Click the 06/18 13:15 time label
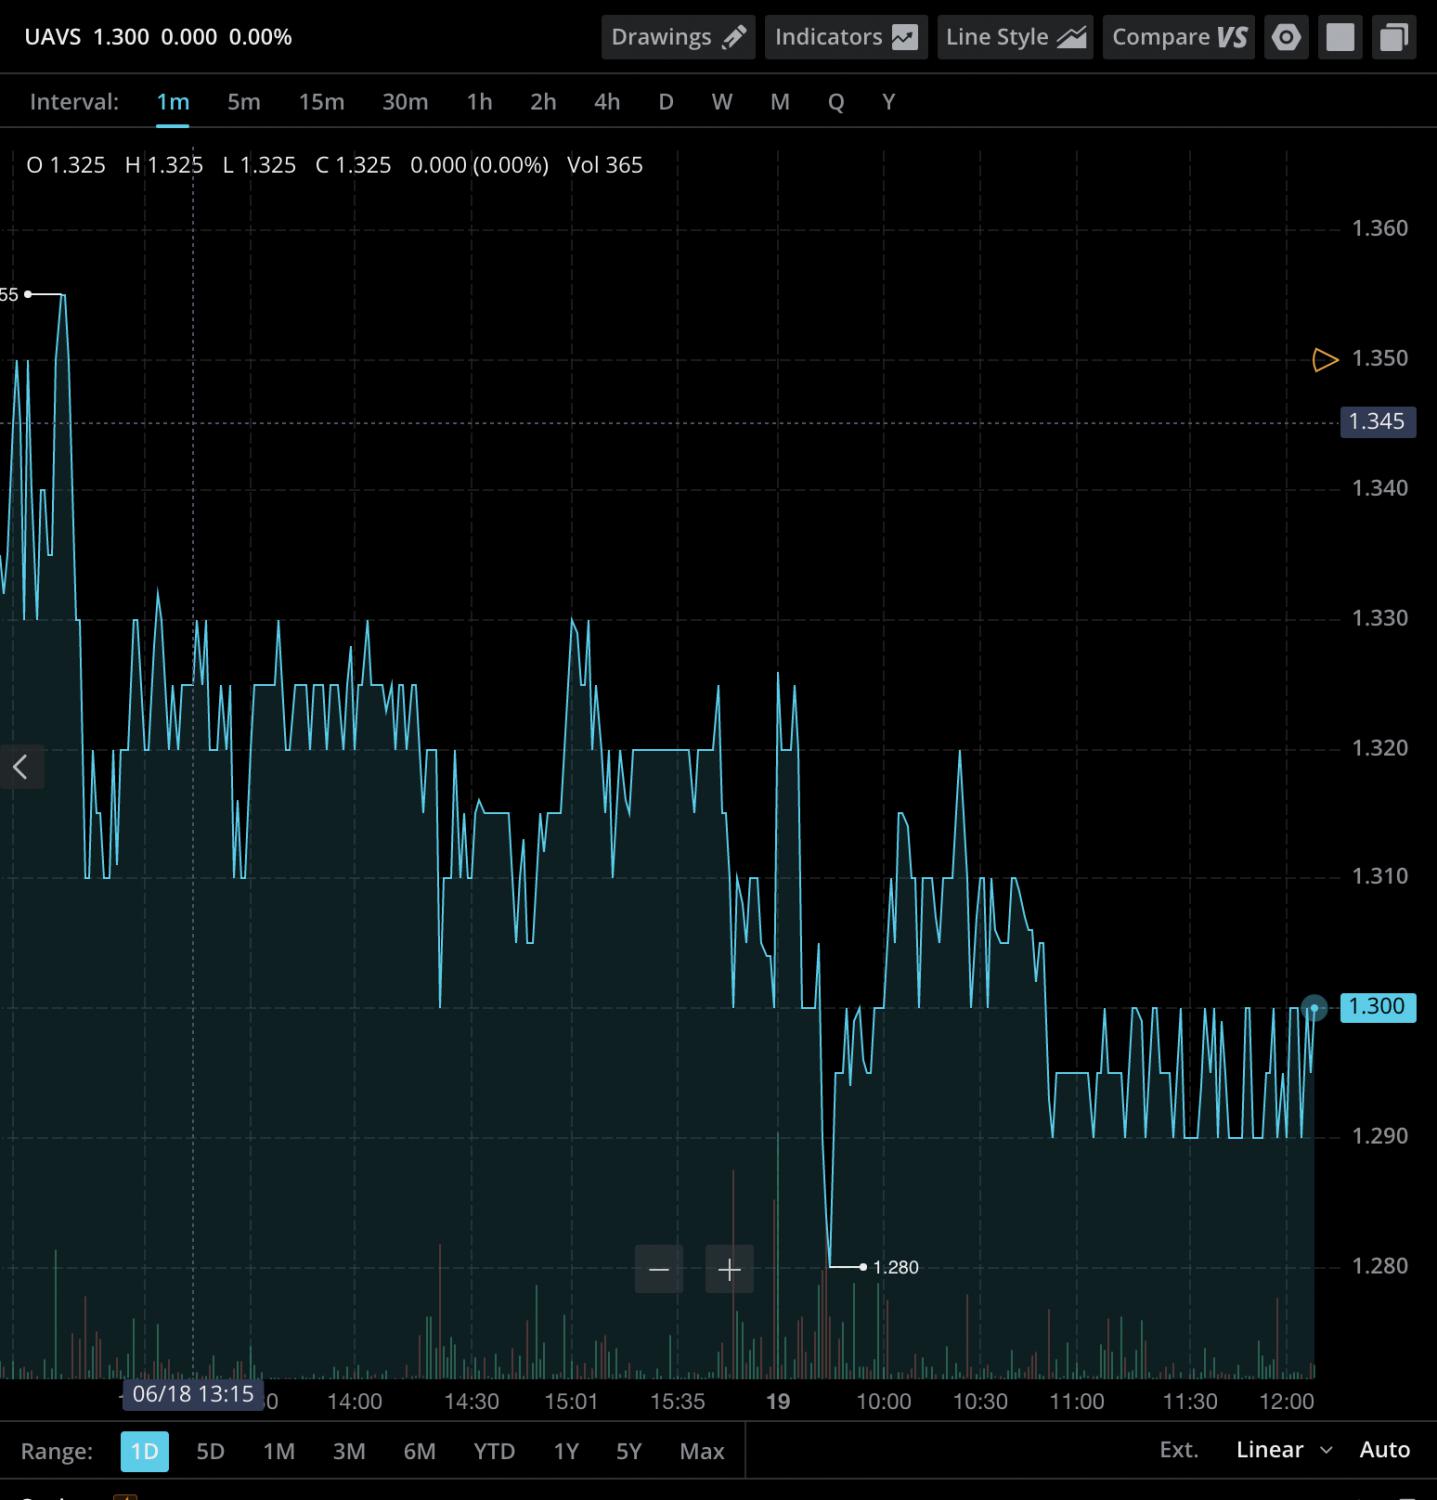 click(x=193, y=1394)
